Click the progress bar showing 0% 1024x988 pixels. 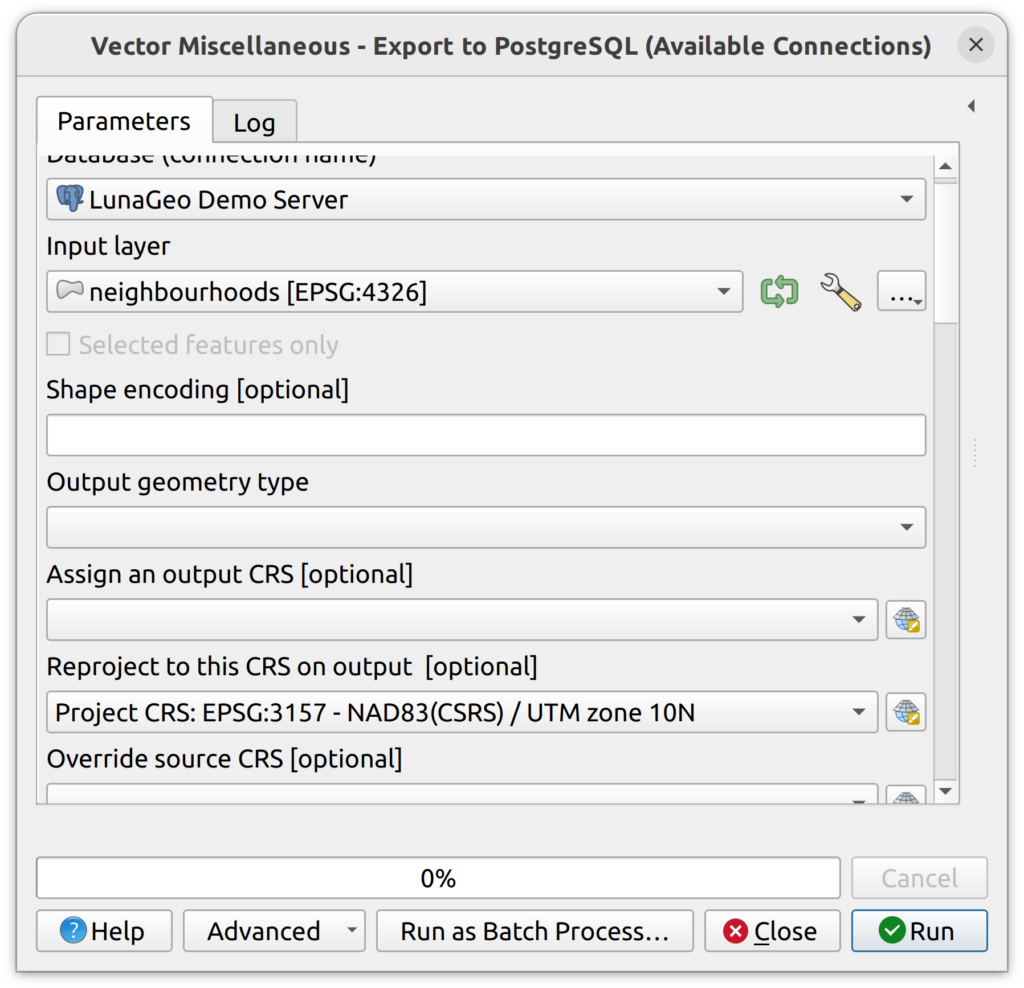click(x=438, y=878)
